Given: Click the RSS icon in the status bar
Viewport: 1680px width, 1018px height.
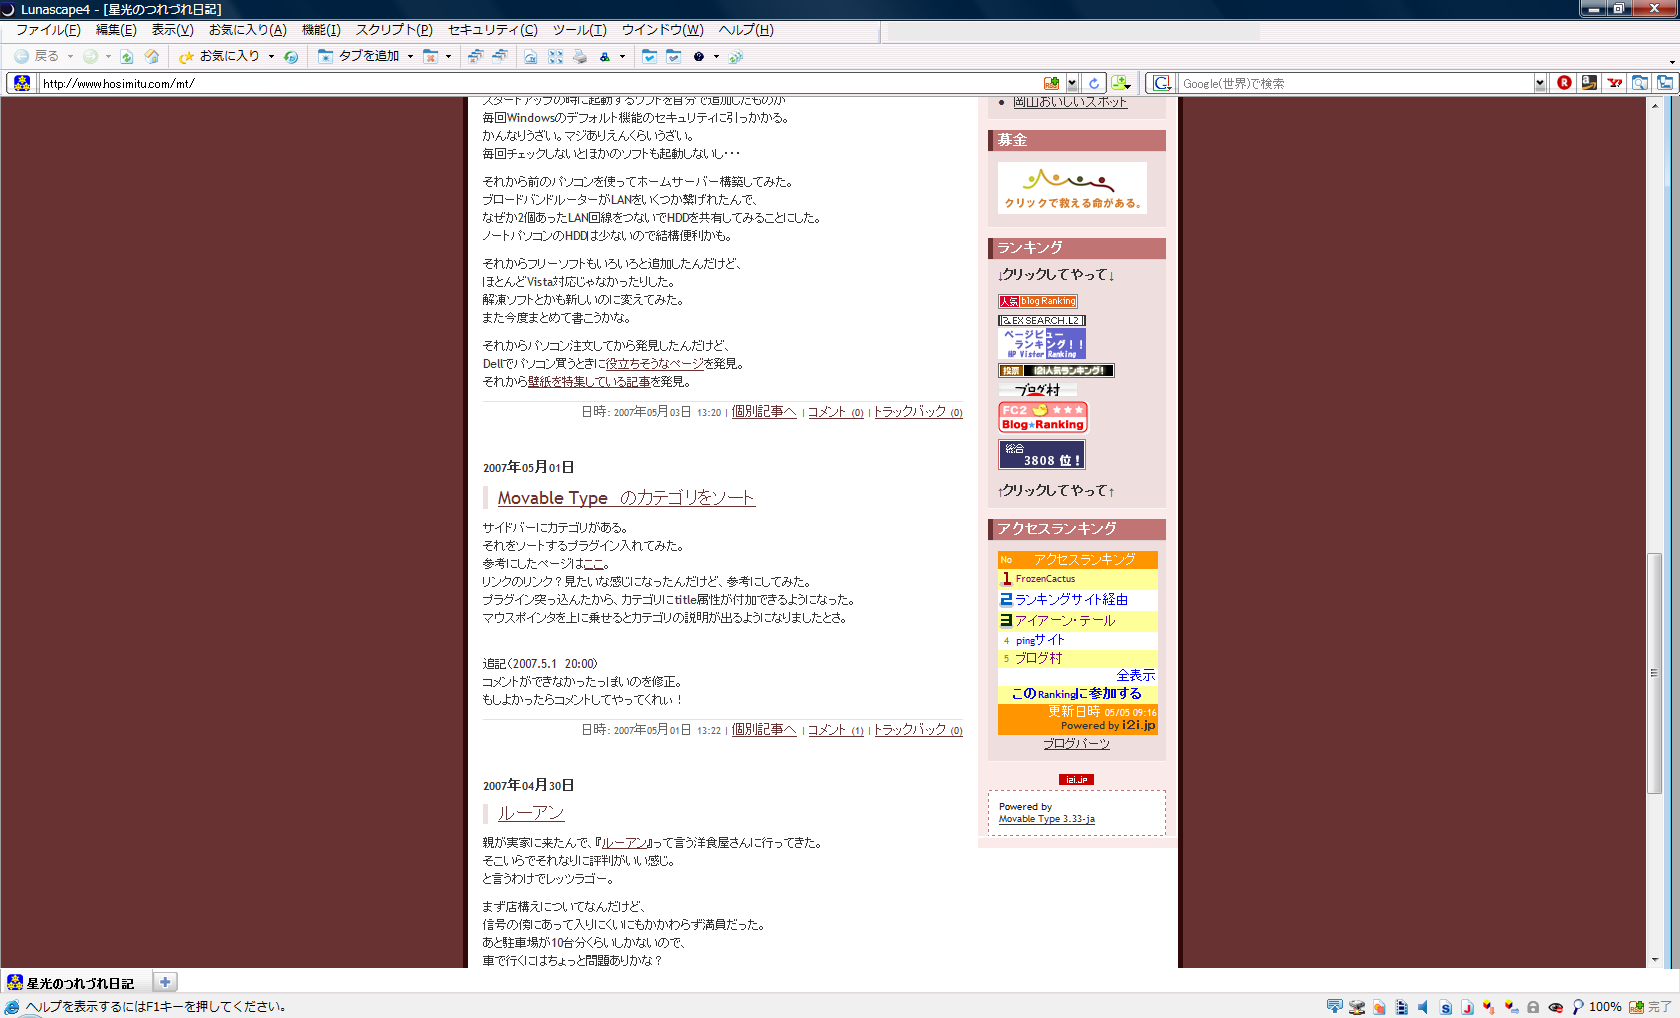Looking at the screenshot, I should pyautogui.click(x=1637, y=1007).
